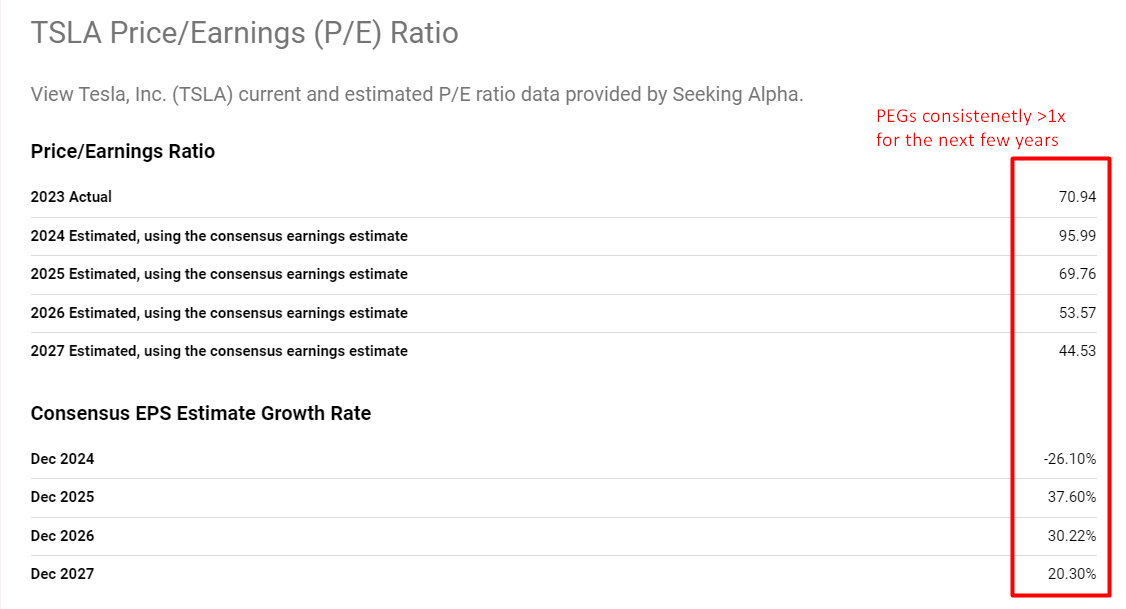The height and width of the screenshot is (609, 1126).
Task: Click the Dec 2025 row label
Action: coord(62,497)
